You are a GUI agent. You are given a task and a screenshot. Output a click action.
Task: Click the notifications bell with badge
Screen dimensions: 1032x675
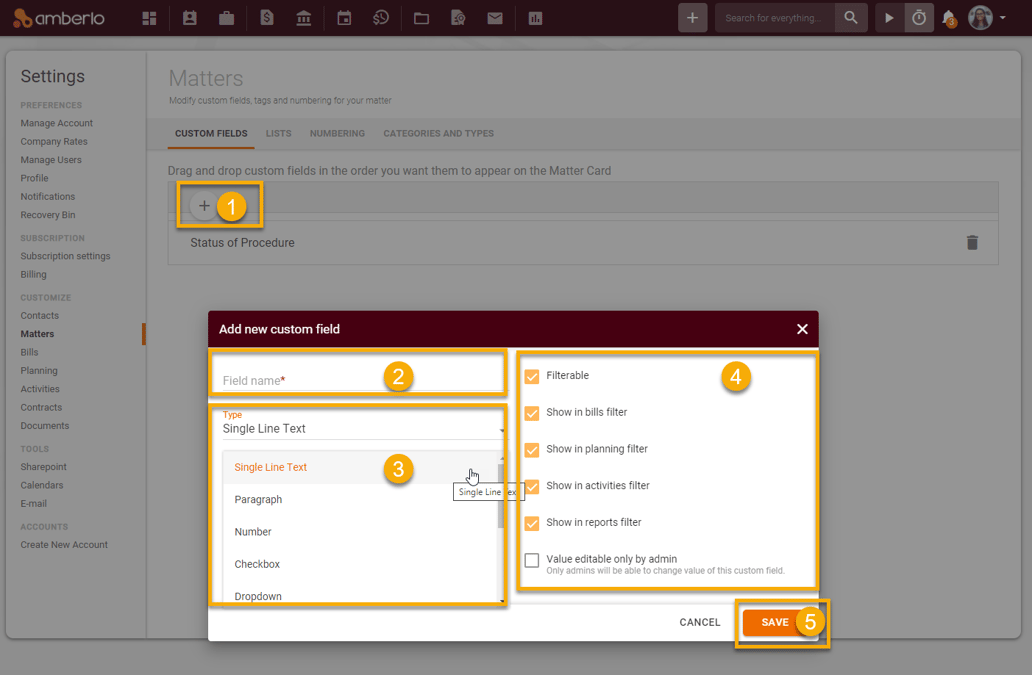(949, 17)
